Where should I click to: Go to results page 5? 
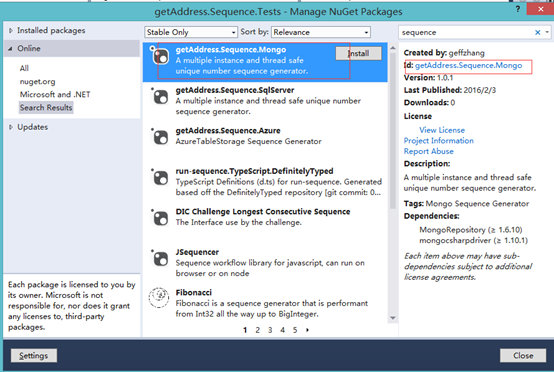coord(295,330)
